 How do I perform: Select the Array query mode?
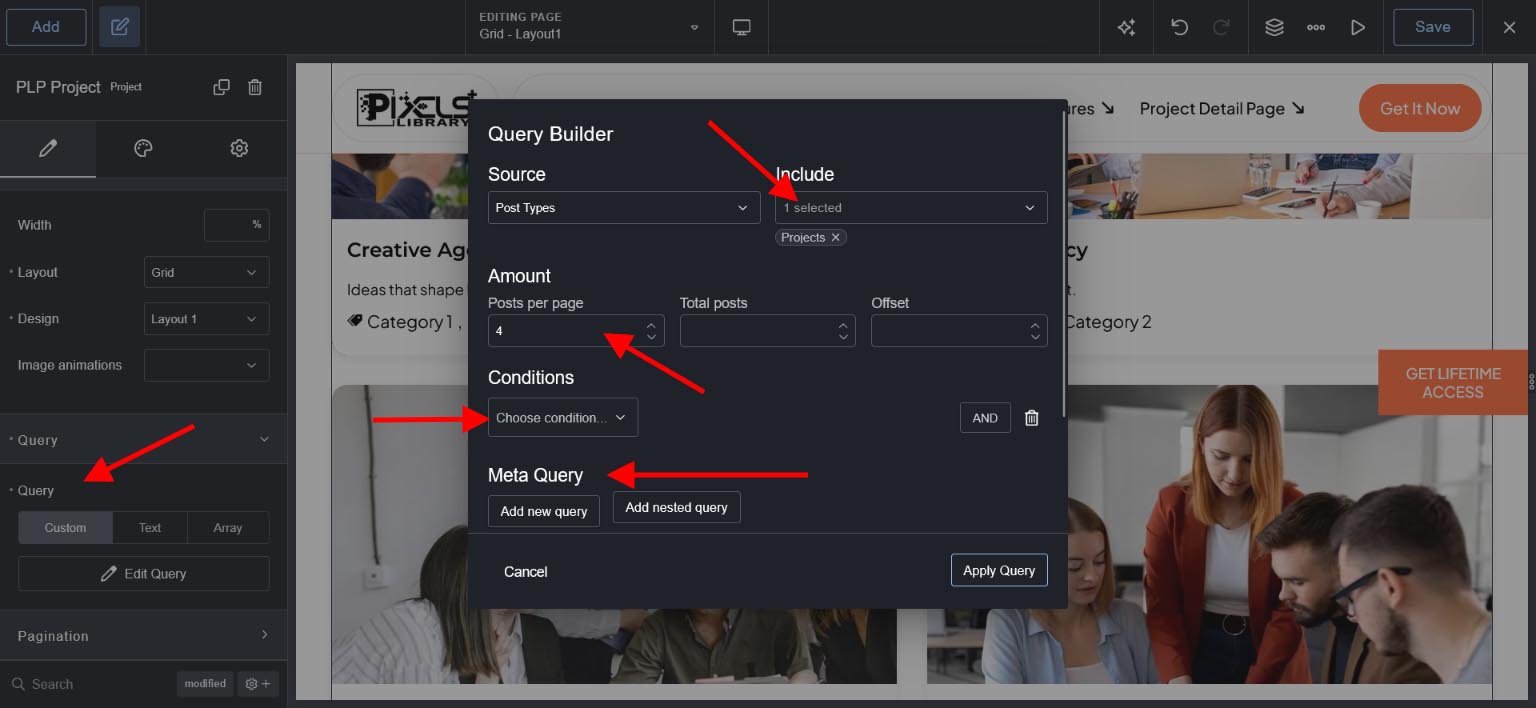coord(228,527)
